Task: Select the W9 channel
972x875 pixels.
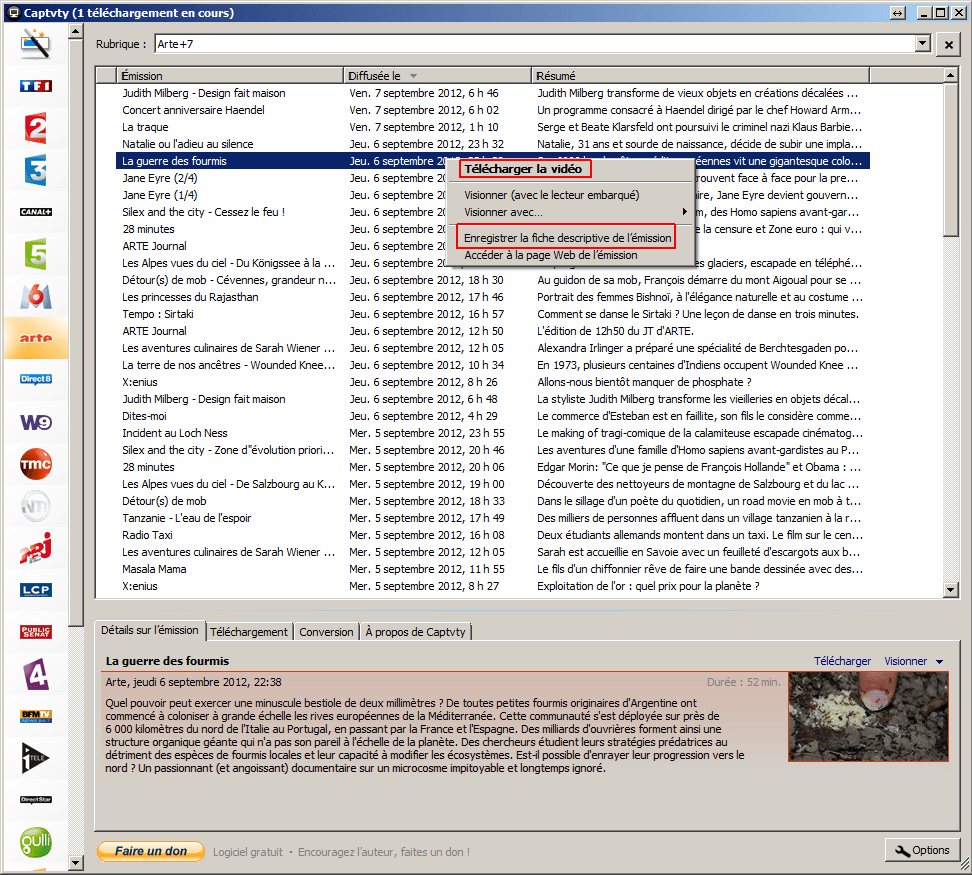Action: [35, 422]
